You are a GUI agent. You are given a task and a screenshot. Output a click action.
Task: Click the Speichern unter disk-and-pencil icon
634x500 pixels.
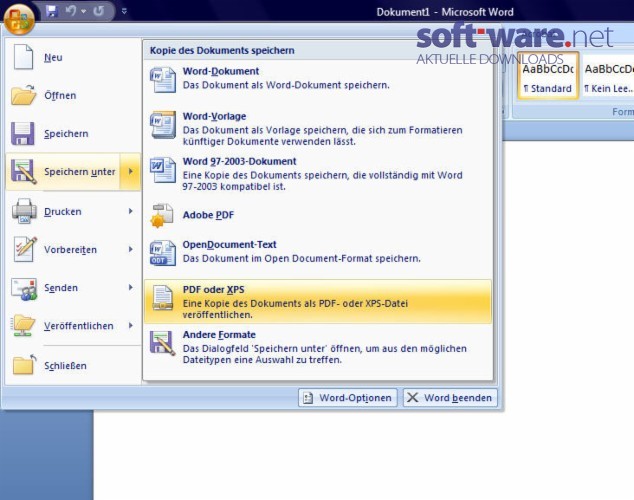[x=23, y=172]
